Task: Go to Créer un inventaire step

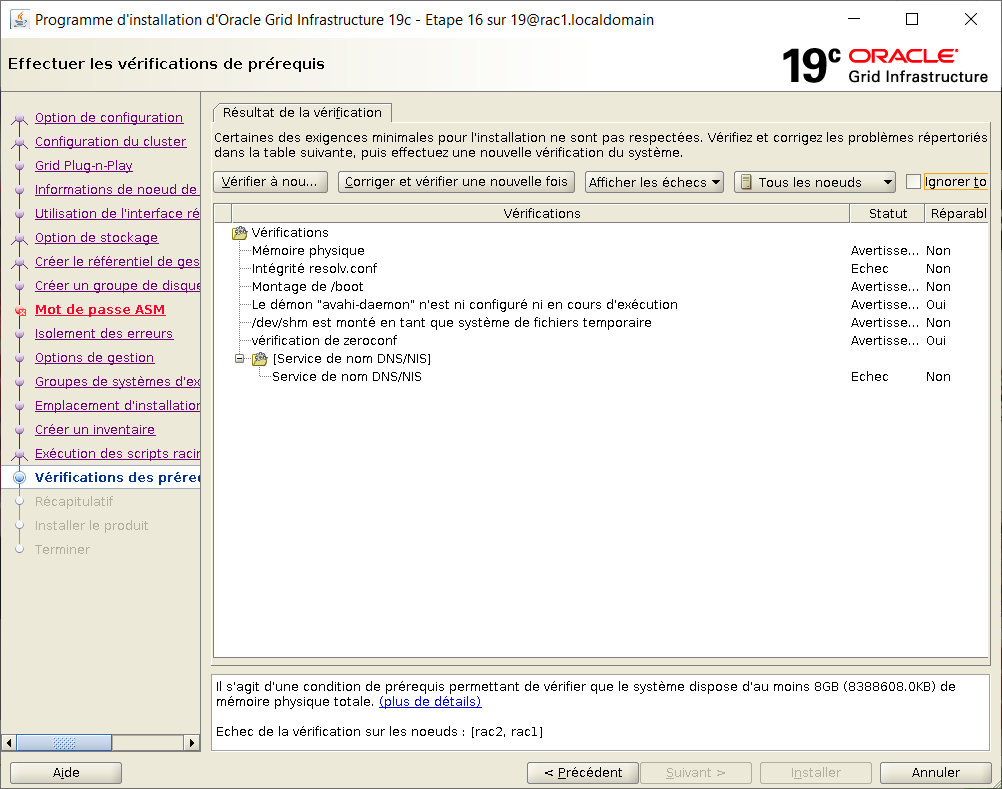Action: tap(95, 430)
